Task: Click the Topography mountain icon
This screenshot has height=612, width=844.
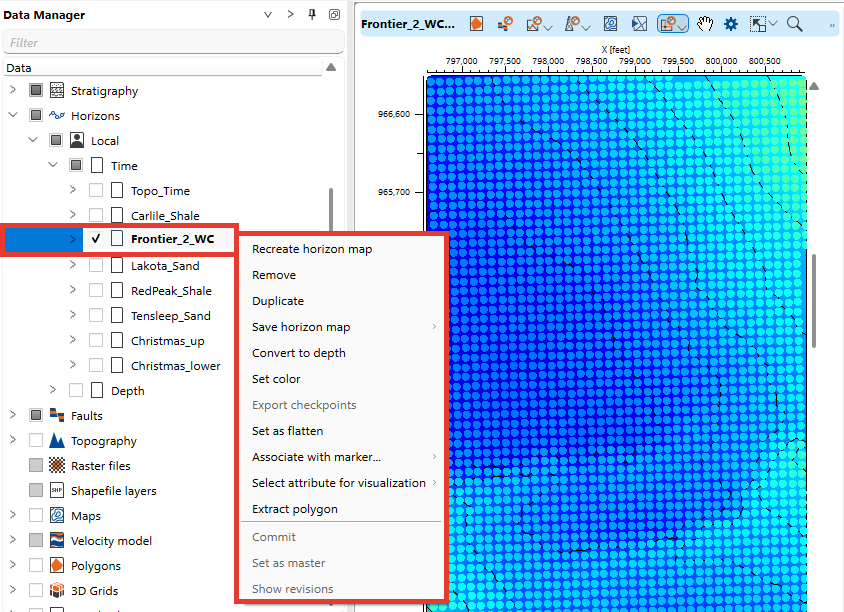Action: [57, 441]
